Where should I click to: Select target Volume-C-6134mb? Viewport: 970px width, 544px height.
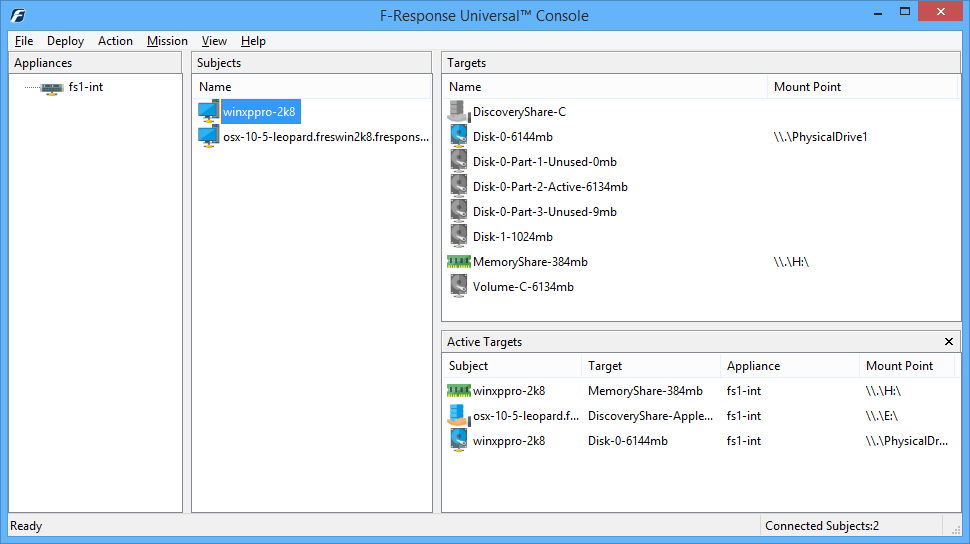point(523,287)
